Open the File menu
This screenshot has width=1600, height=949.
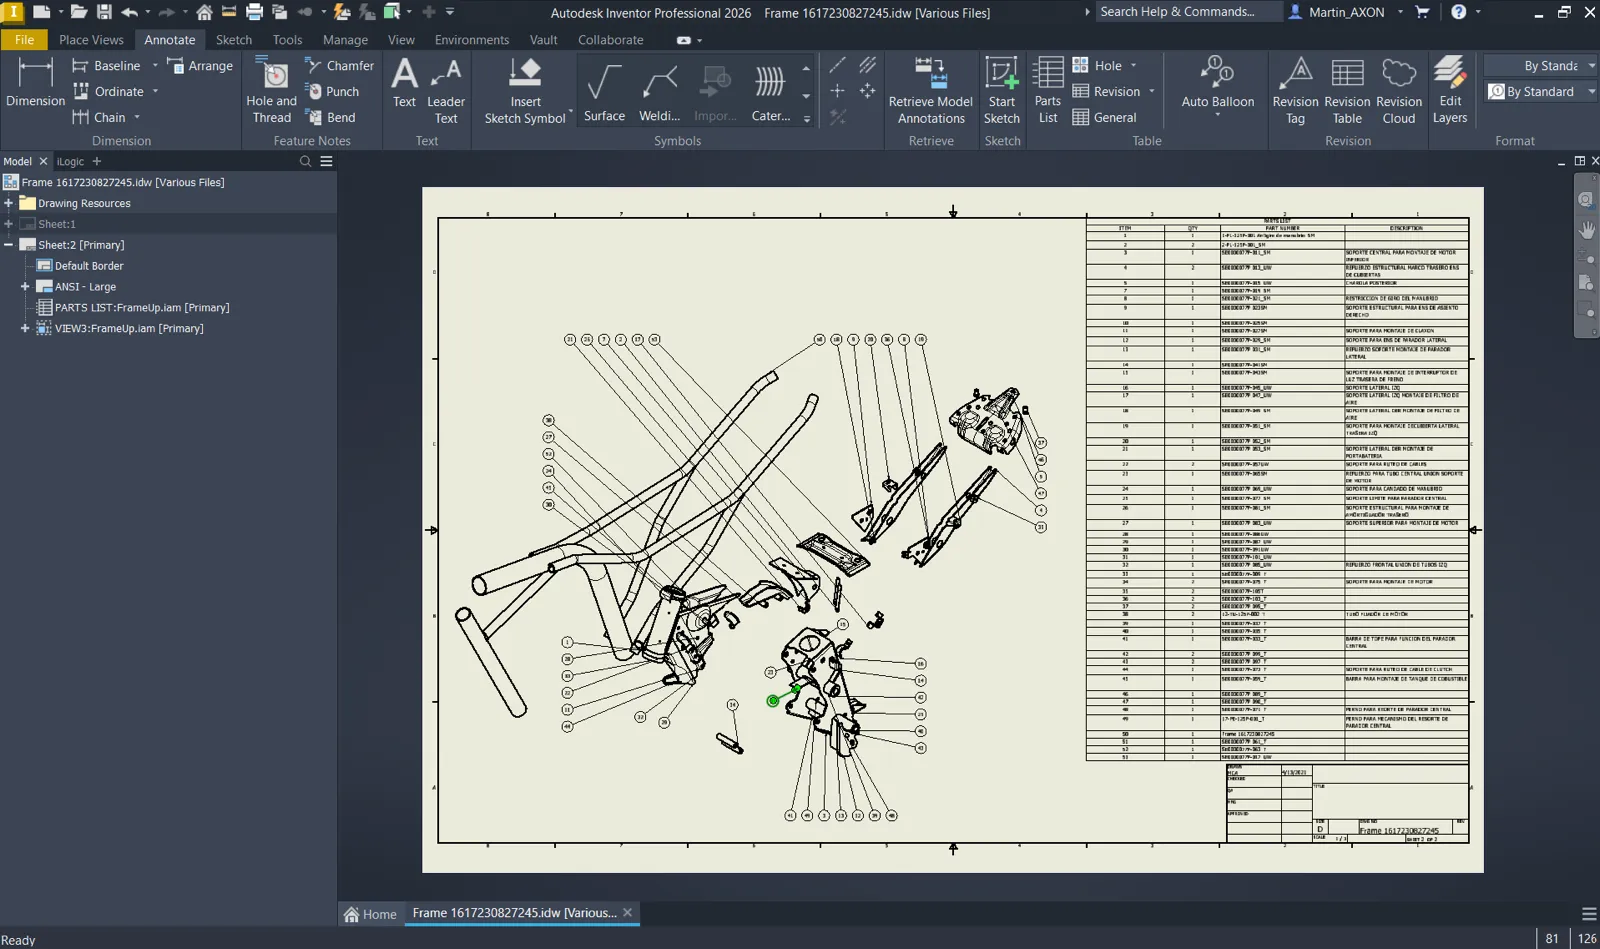[24, 40]
